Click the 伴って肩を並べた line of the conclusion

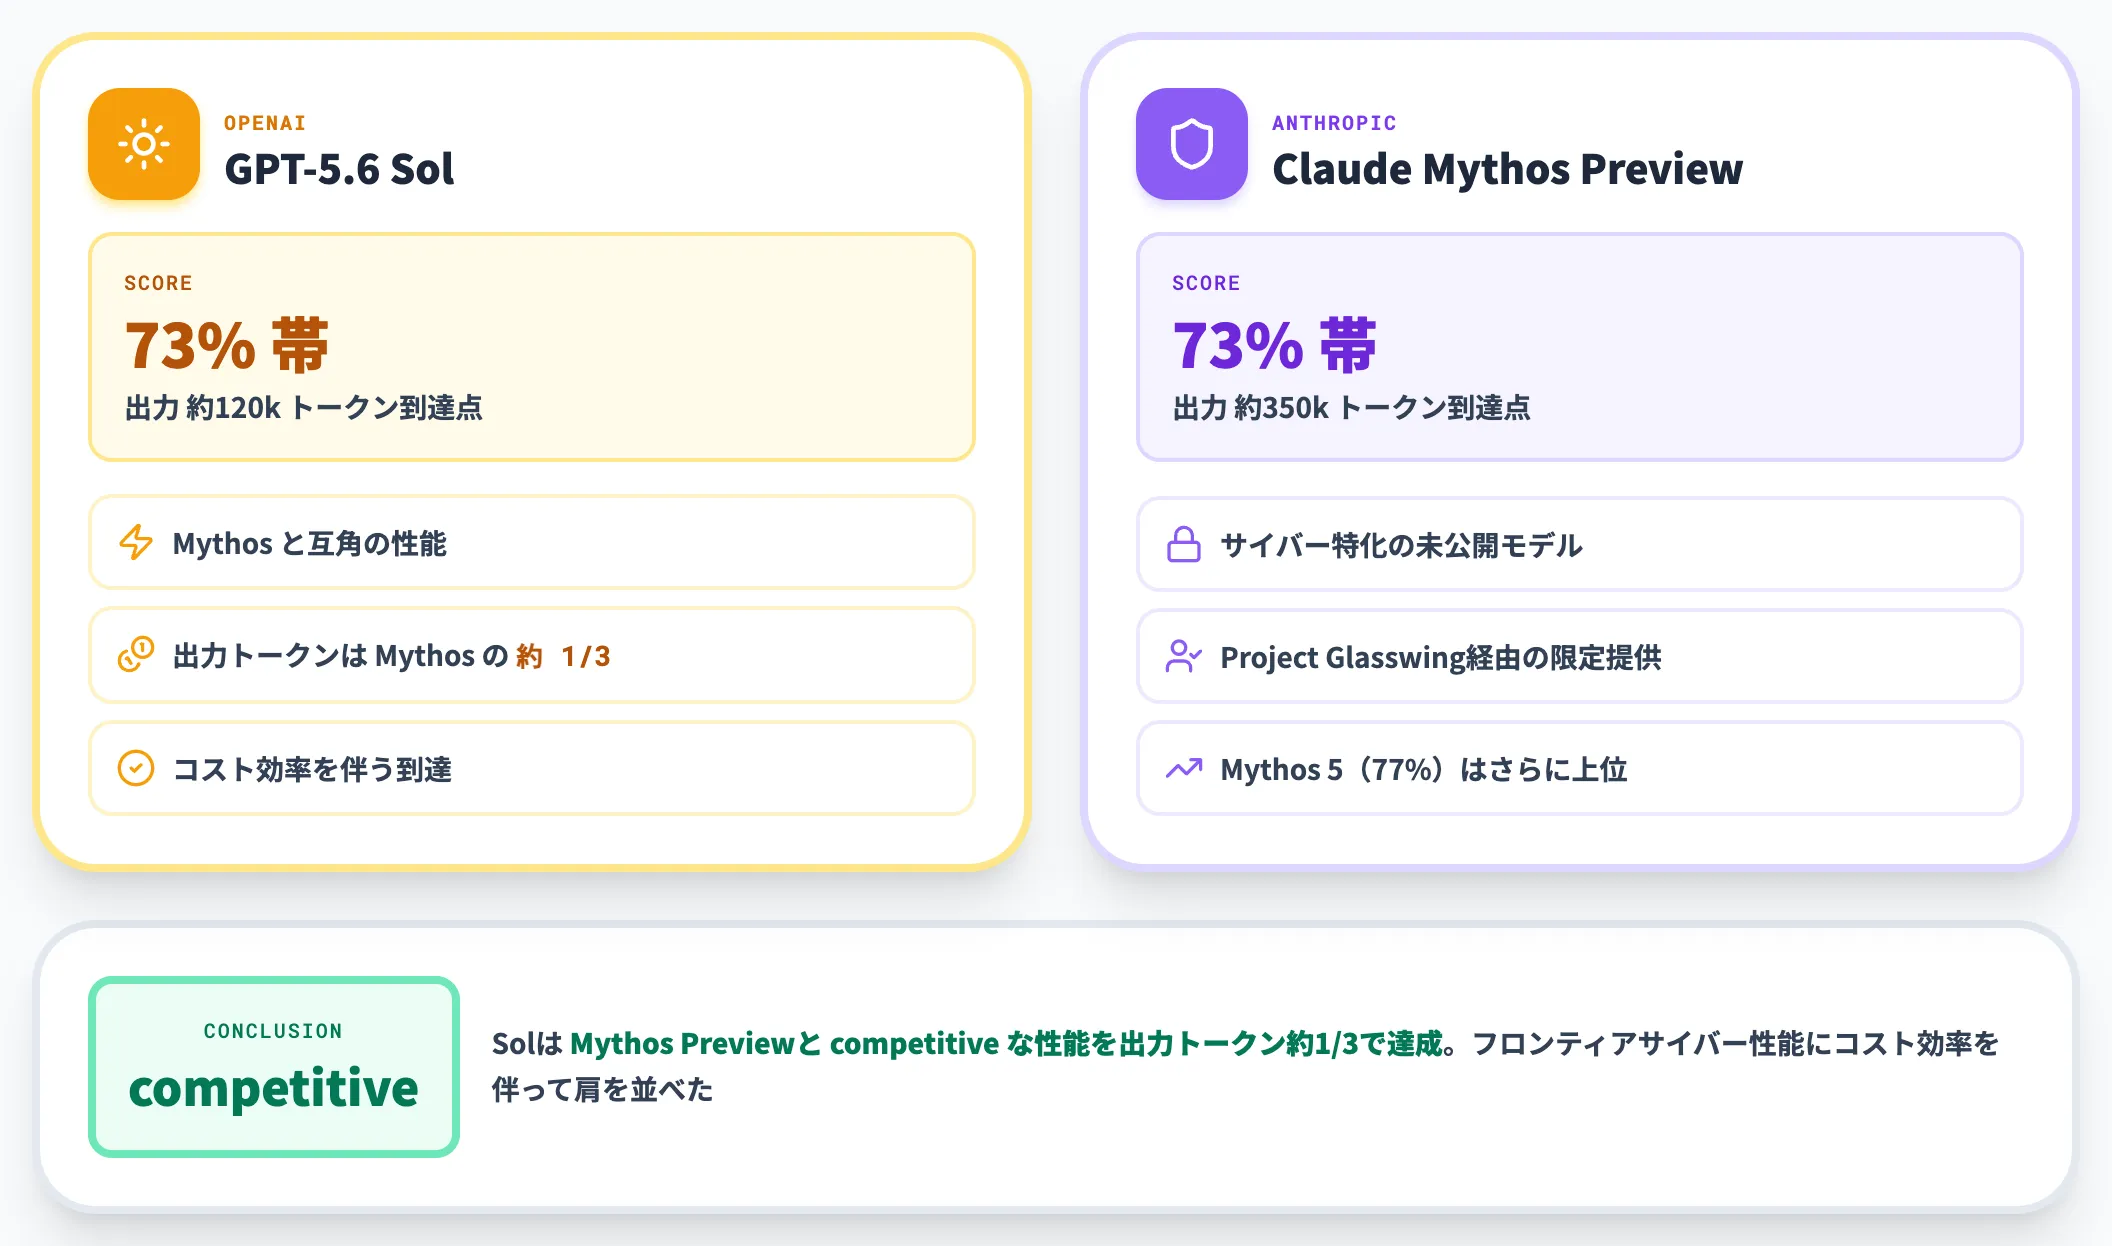coord(602,1089)
